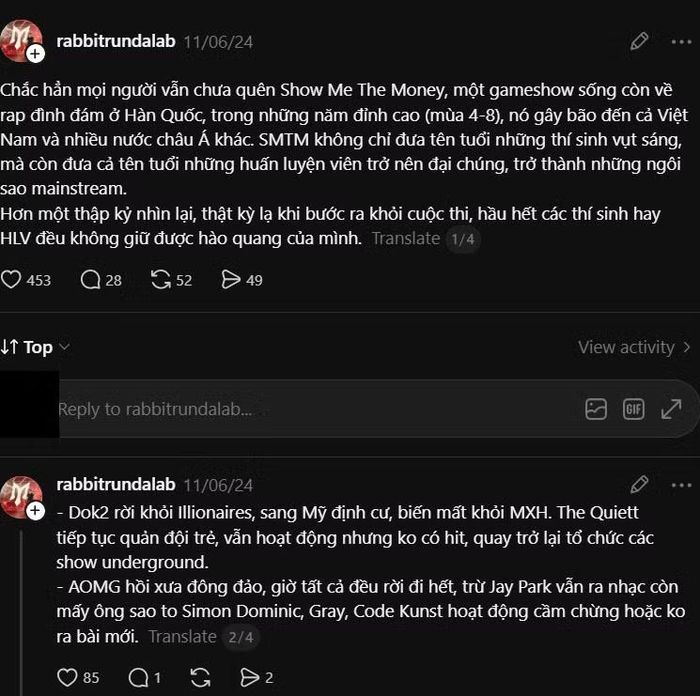
Task: Translate the second post about AOMG
Action: 182,637
